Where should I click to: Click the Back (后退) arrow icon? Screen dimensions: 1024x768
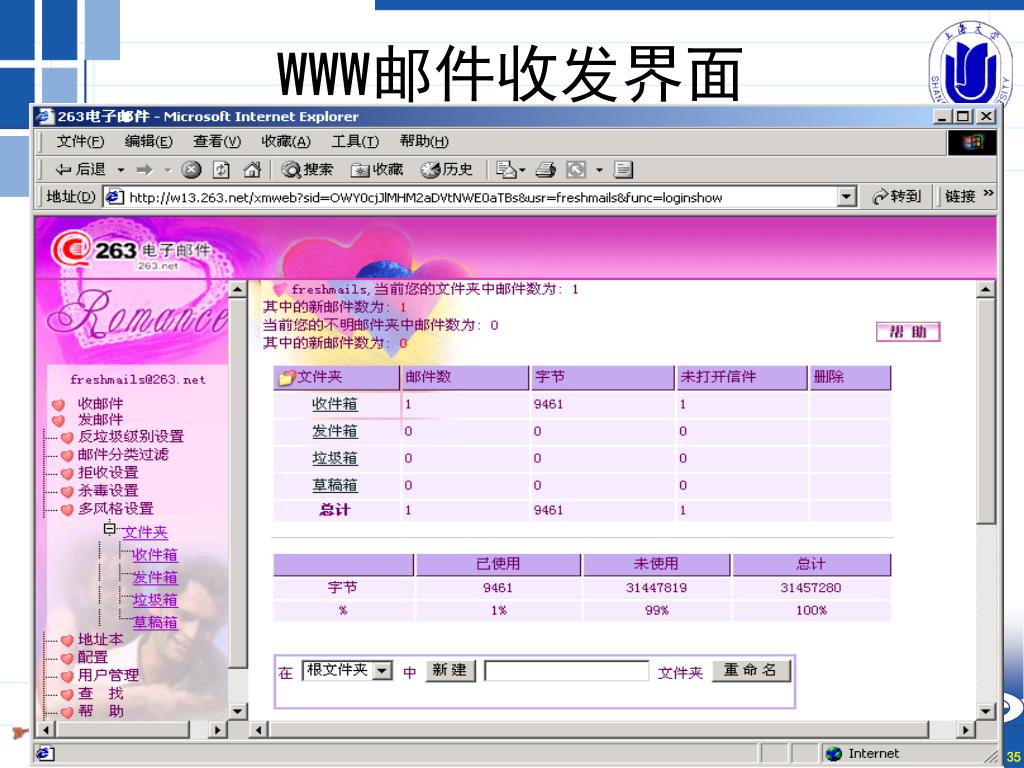pos(63,170)
